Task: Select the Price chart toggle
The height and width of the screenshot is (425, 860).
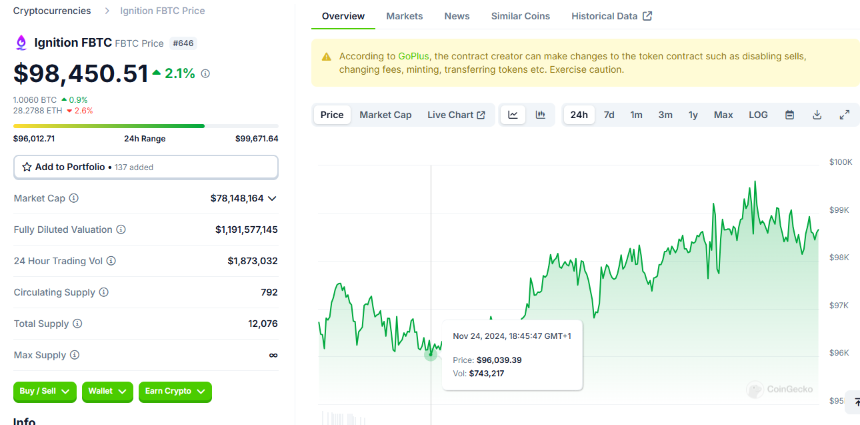Action: tap(332, 115)
